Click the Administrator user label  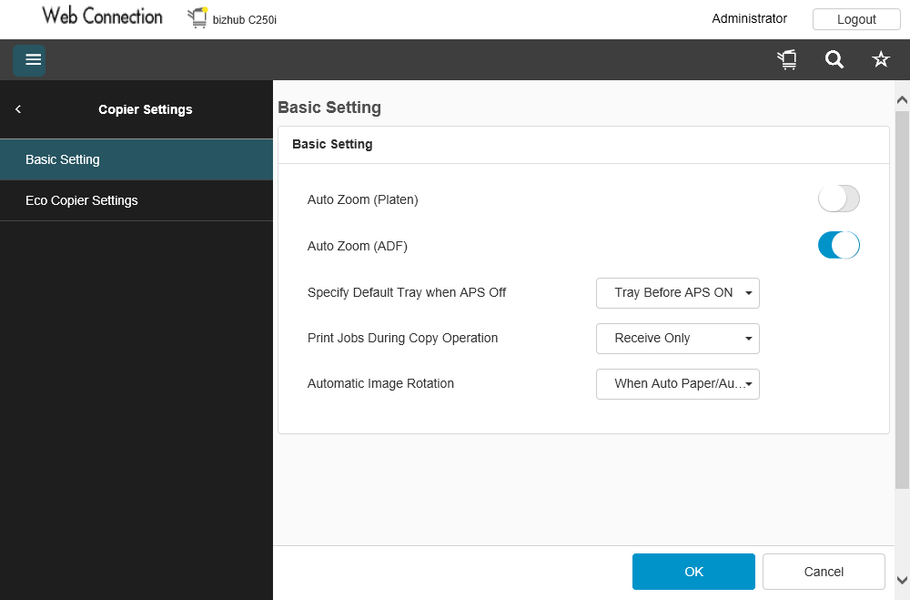tap(749, 18)
